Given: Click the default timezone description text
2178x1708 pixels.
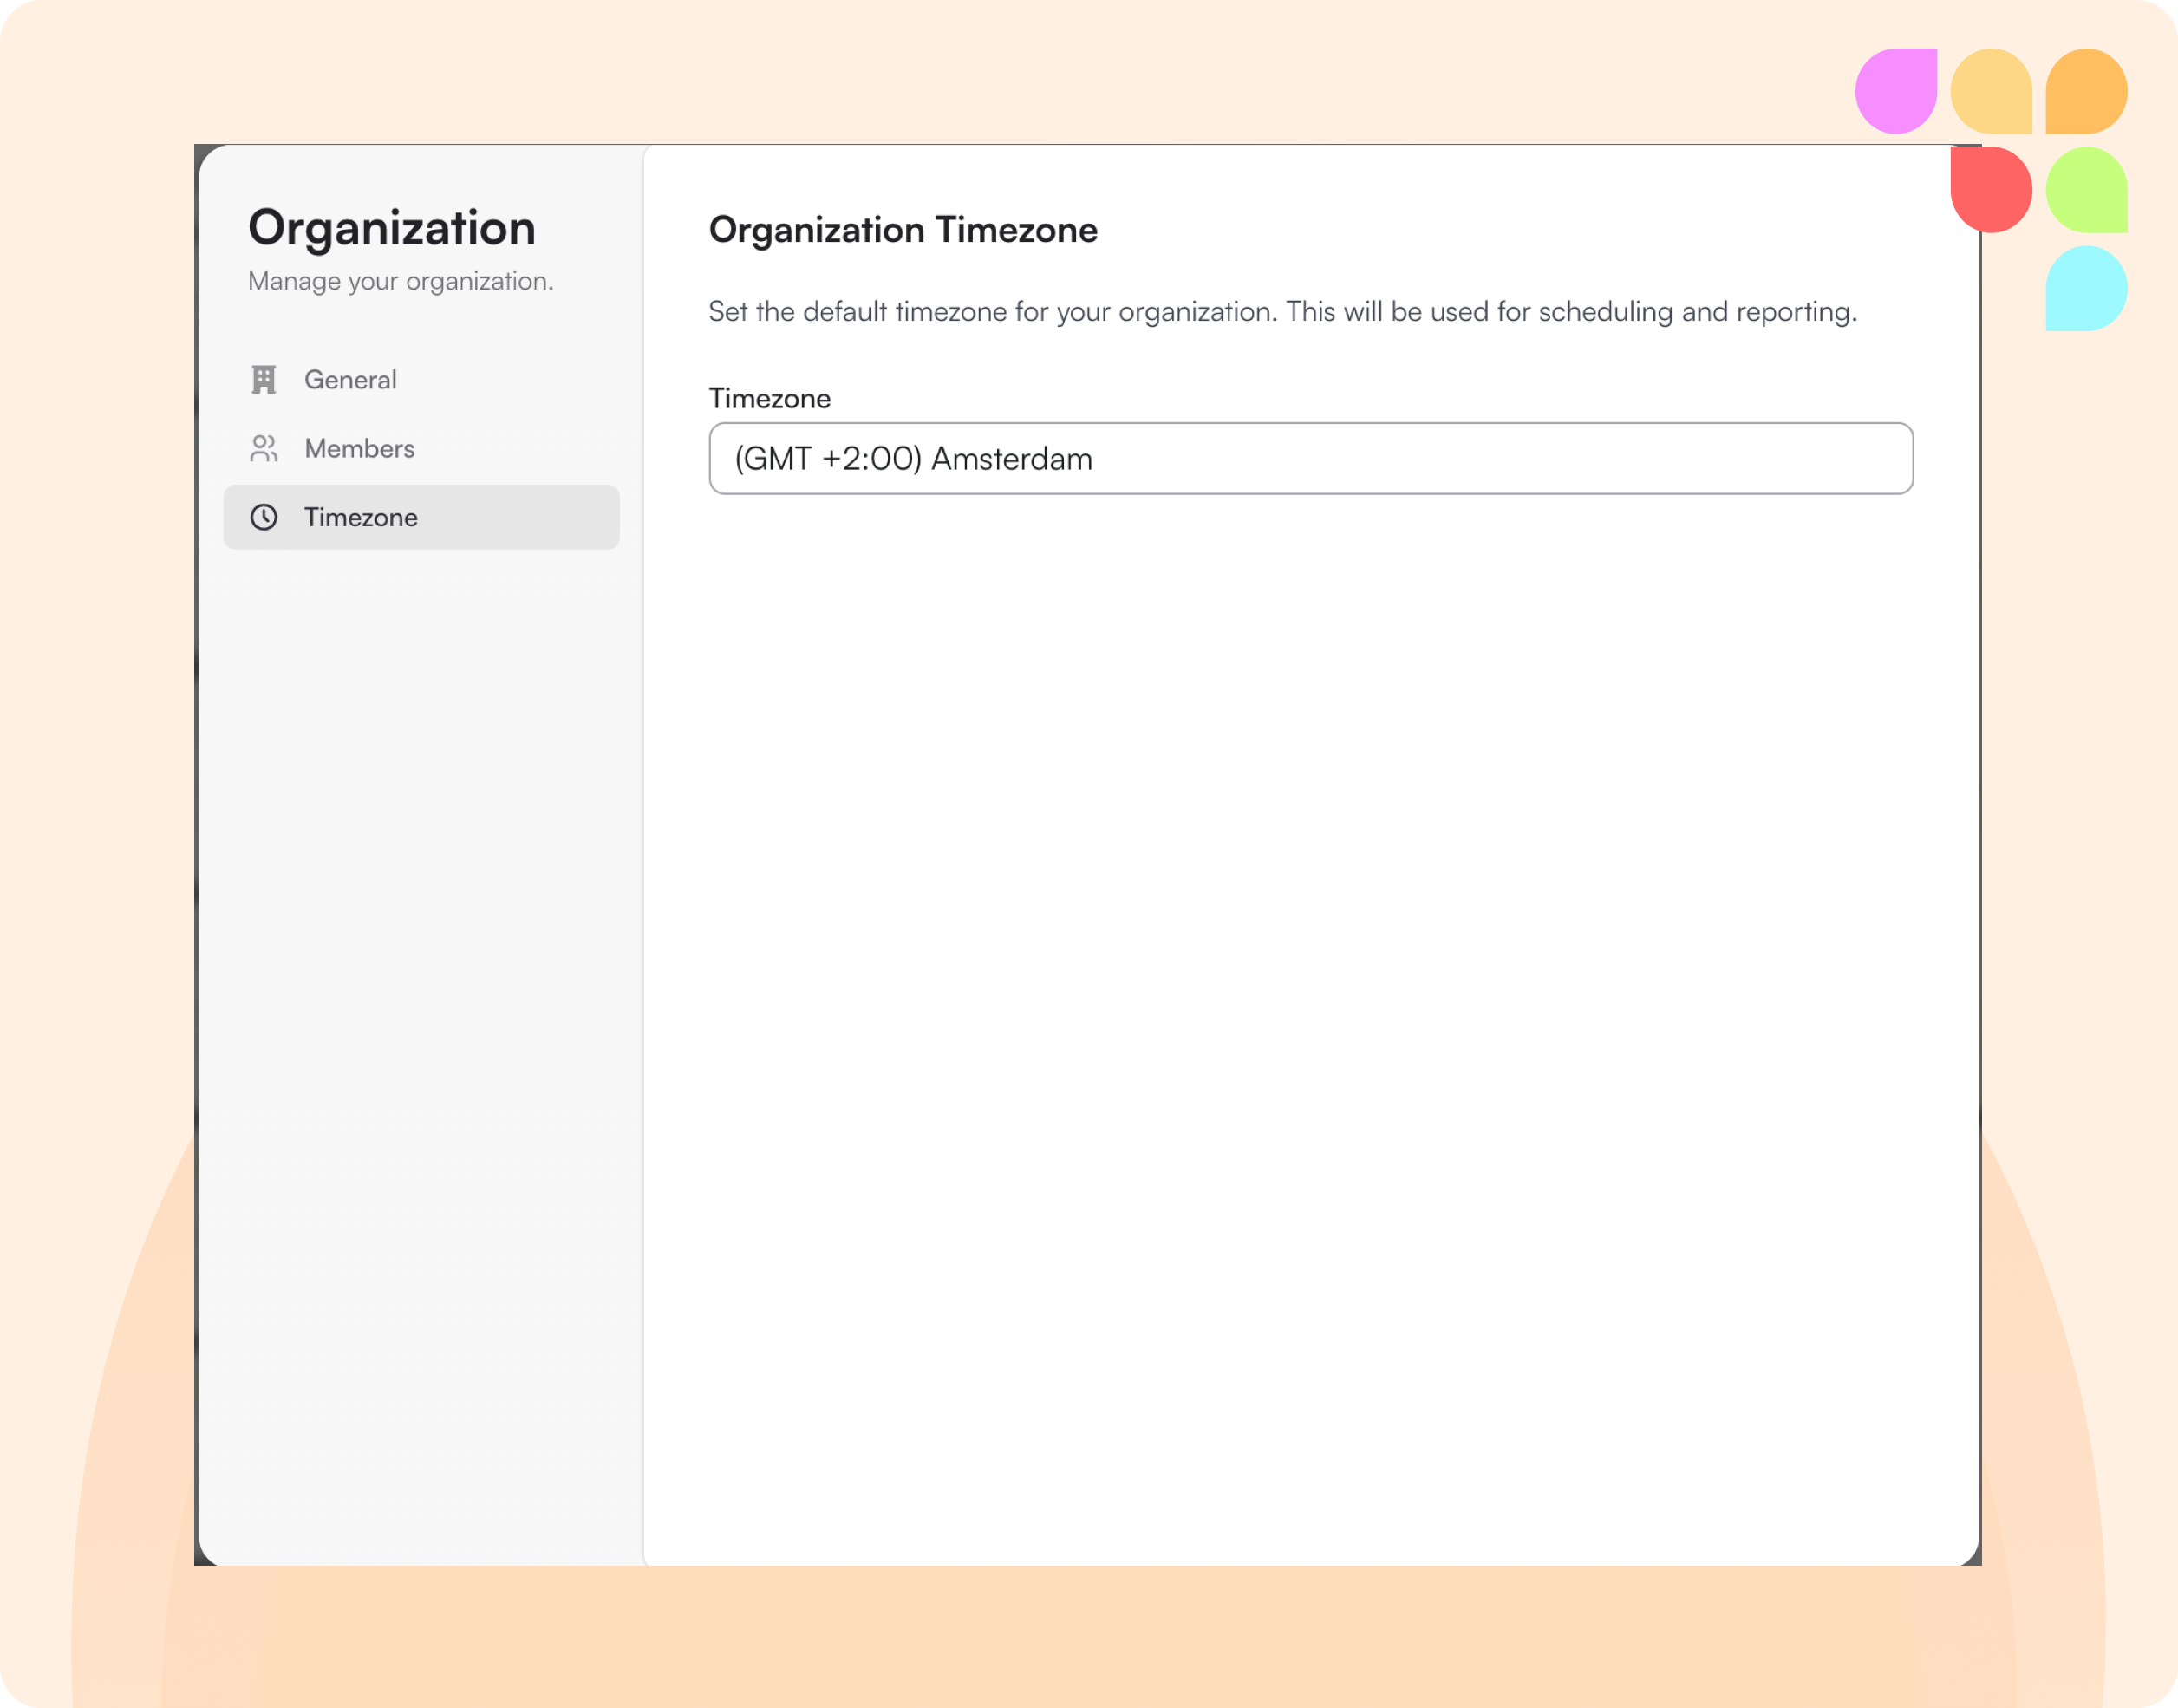Looking at the screenshot, I should point(1282,312).
